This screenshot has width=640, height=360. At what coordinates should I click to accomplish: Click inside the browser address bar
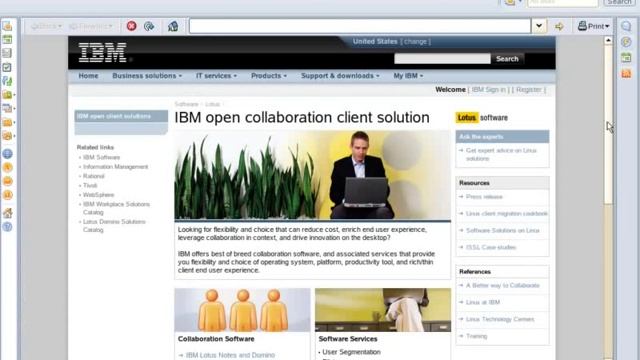[360, 26]
